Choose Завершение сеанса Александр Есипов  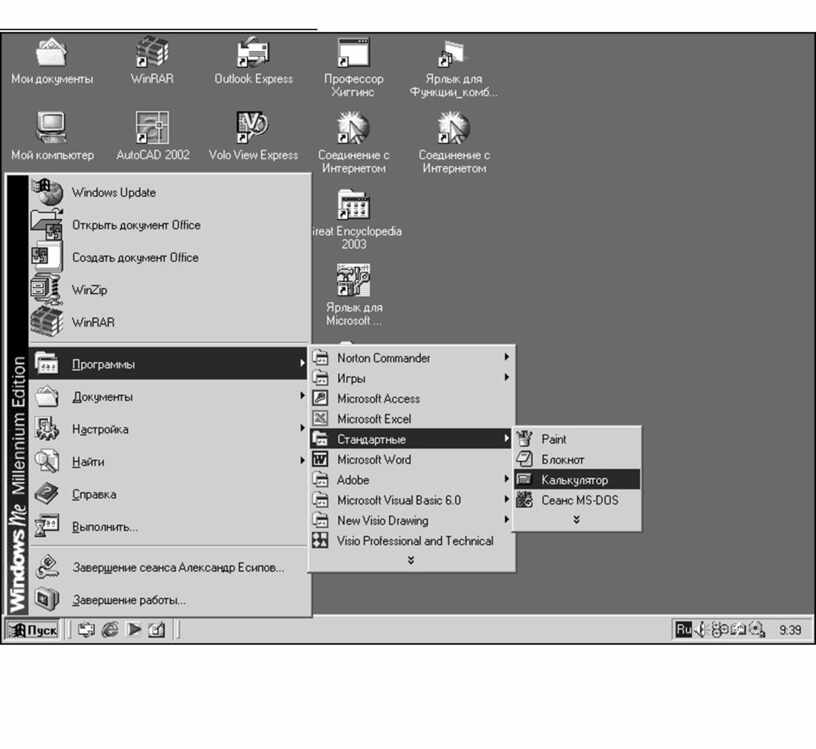168,567
